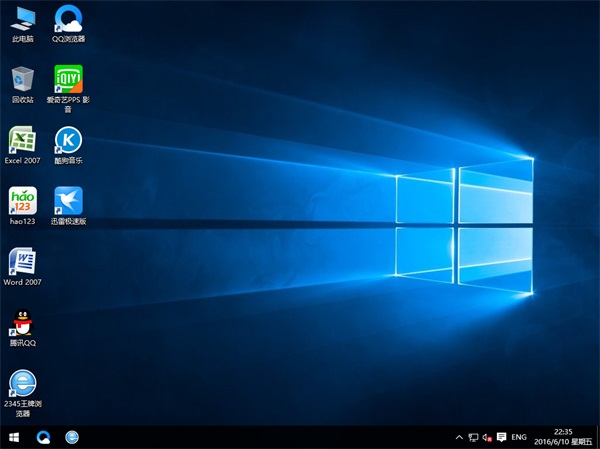Open the muted volume control
This screenshot has height=449, width=600.
pos(488,437)
